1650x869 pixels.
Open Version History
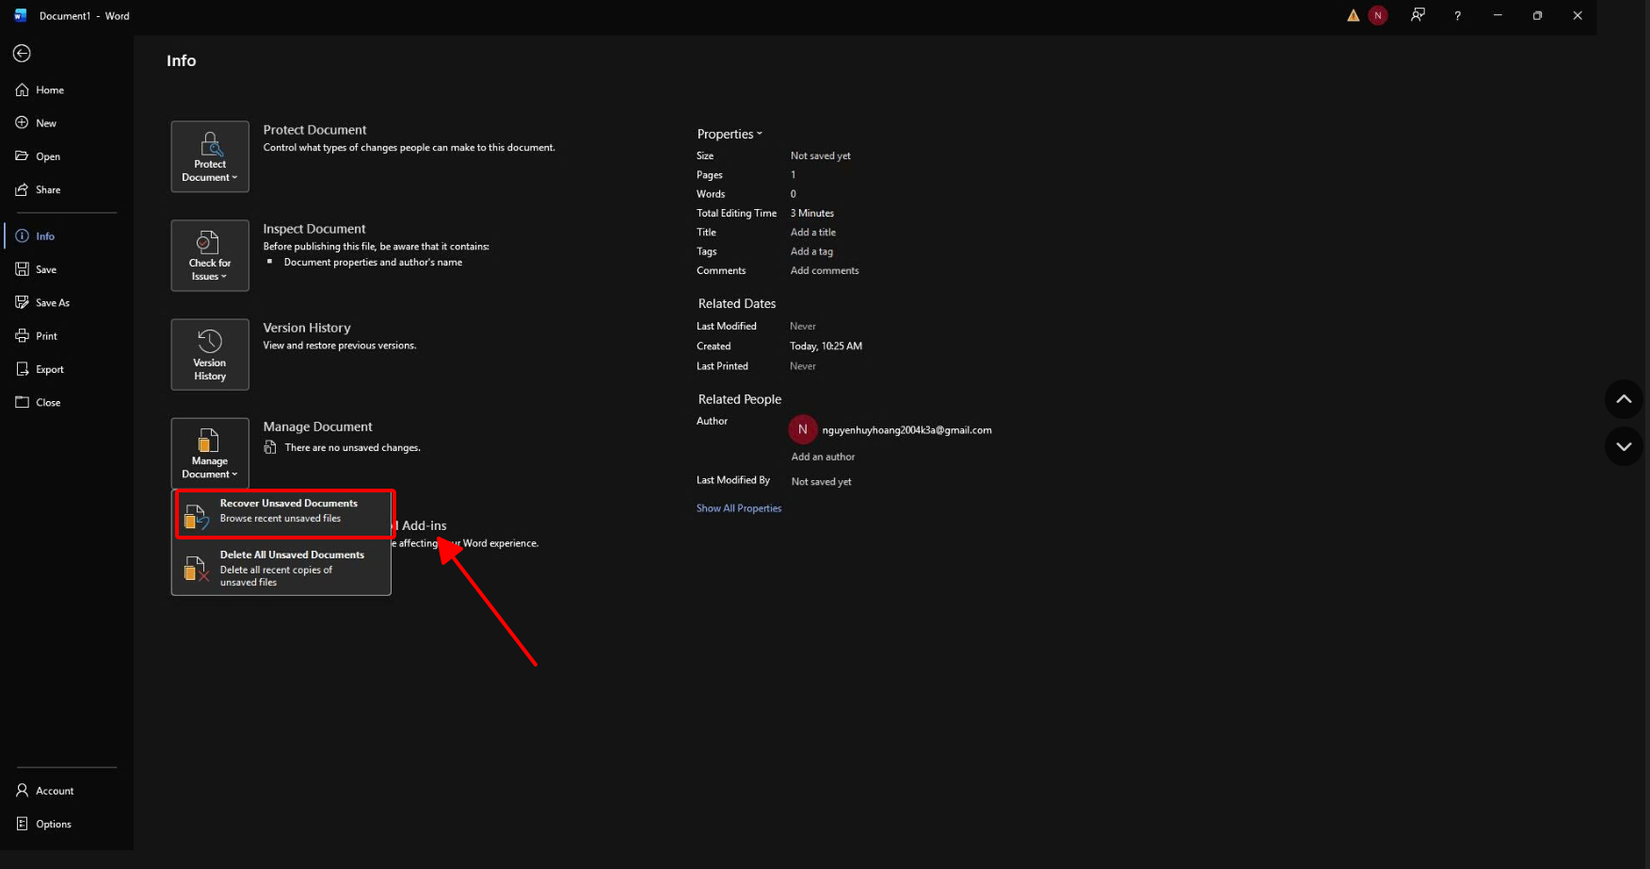pos(210,355)
